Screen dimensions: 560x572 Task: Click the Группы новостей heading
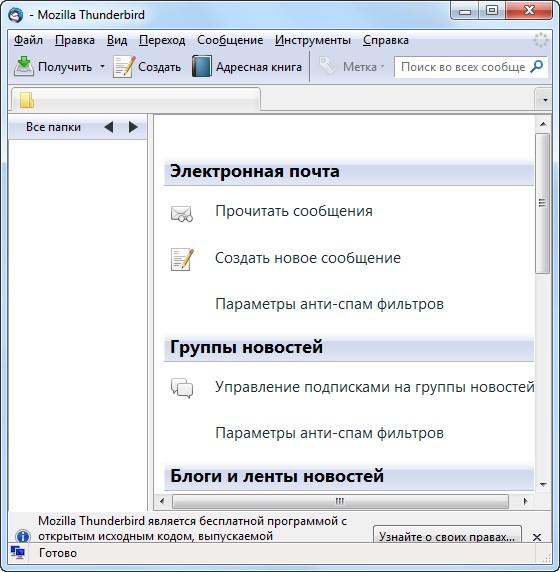tap(246, 347)
